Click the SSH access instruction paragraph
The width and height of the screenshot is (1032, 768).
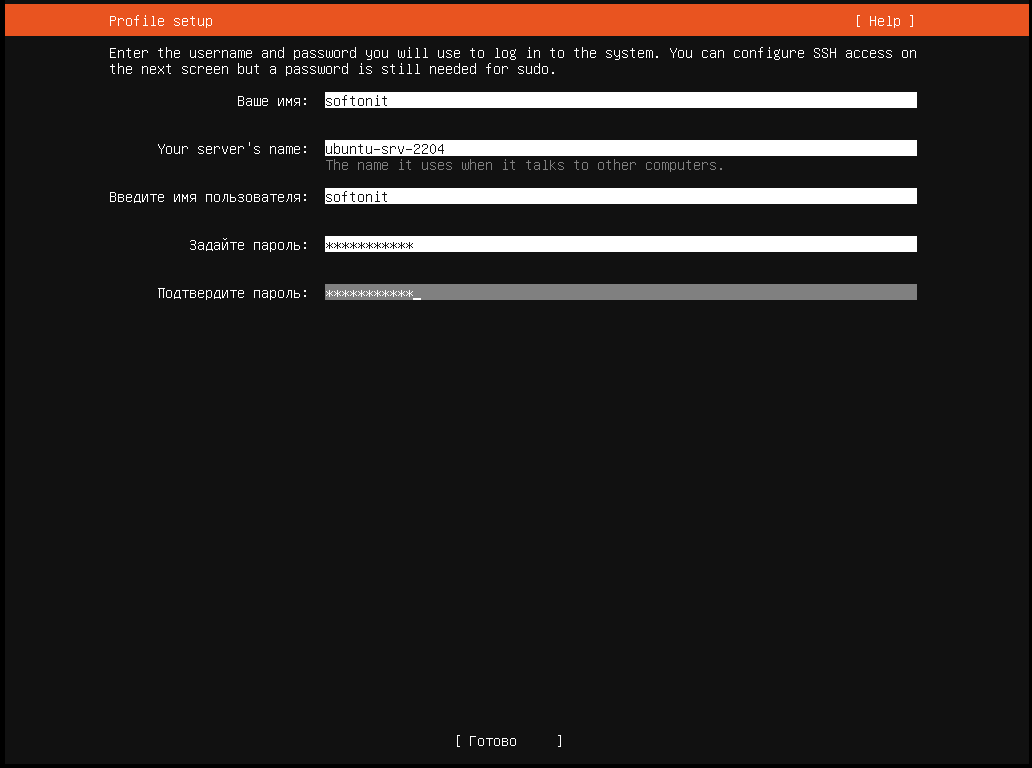[512, 61]
